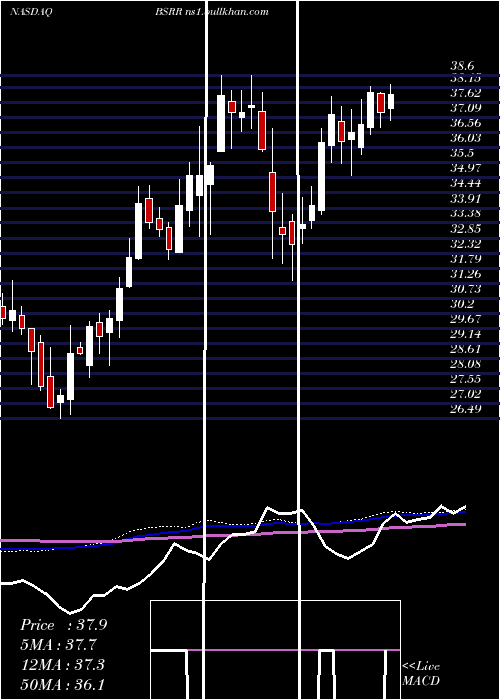
Task: Select the 37.62 price axis label
Action: coord(466,93)
